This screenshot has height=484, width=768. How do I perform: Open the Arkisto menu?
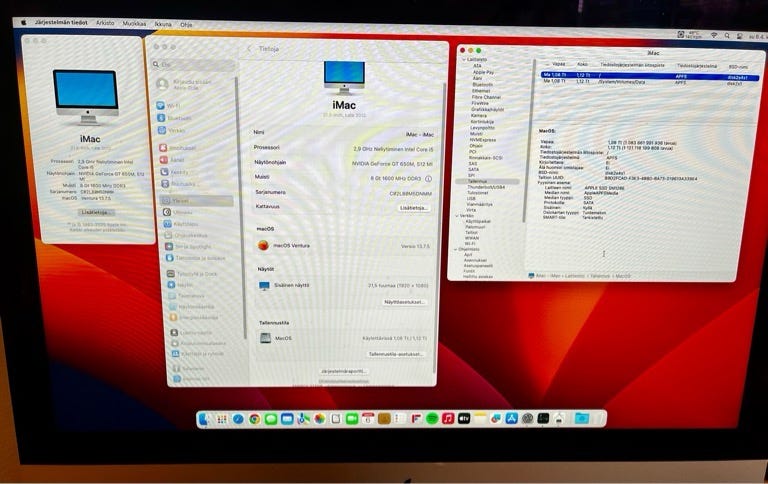tap(105, 23)
